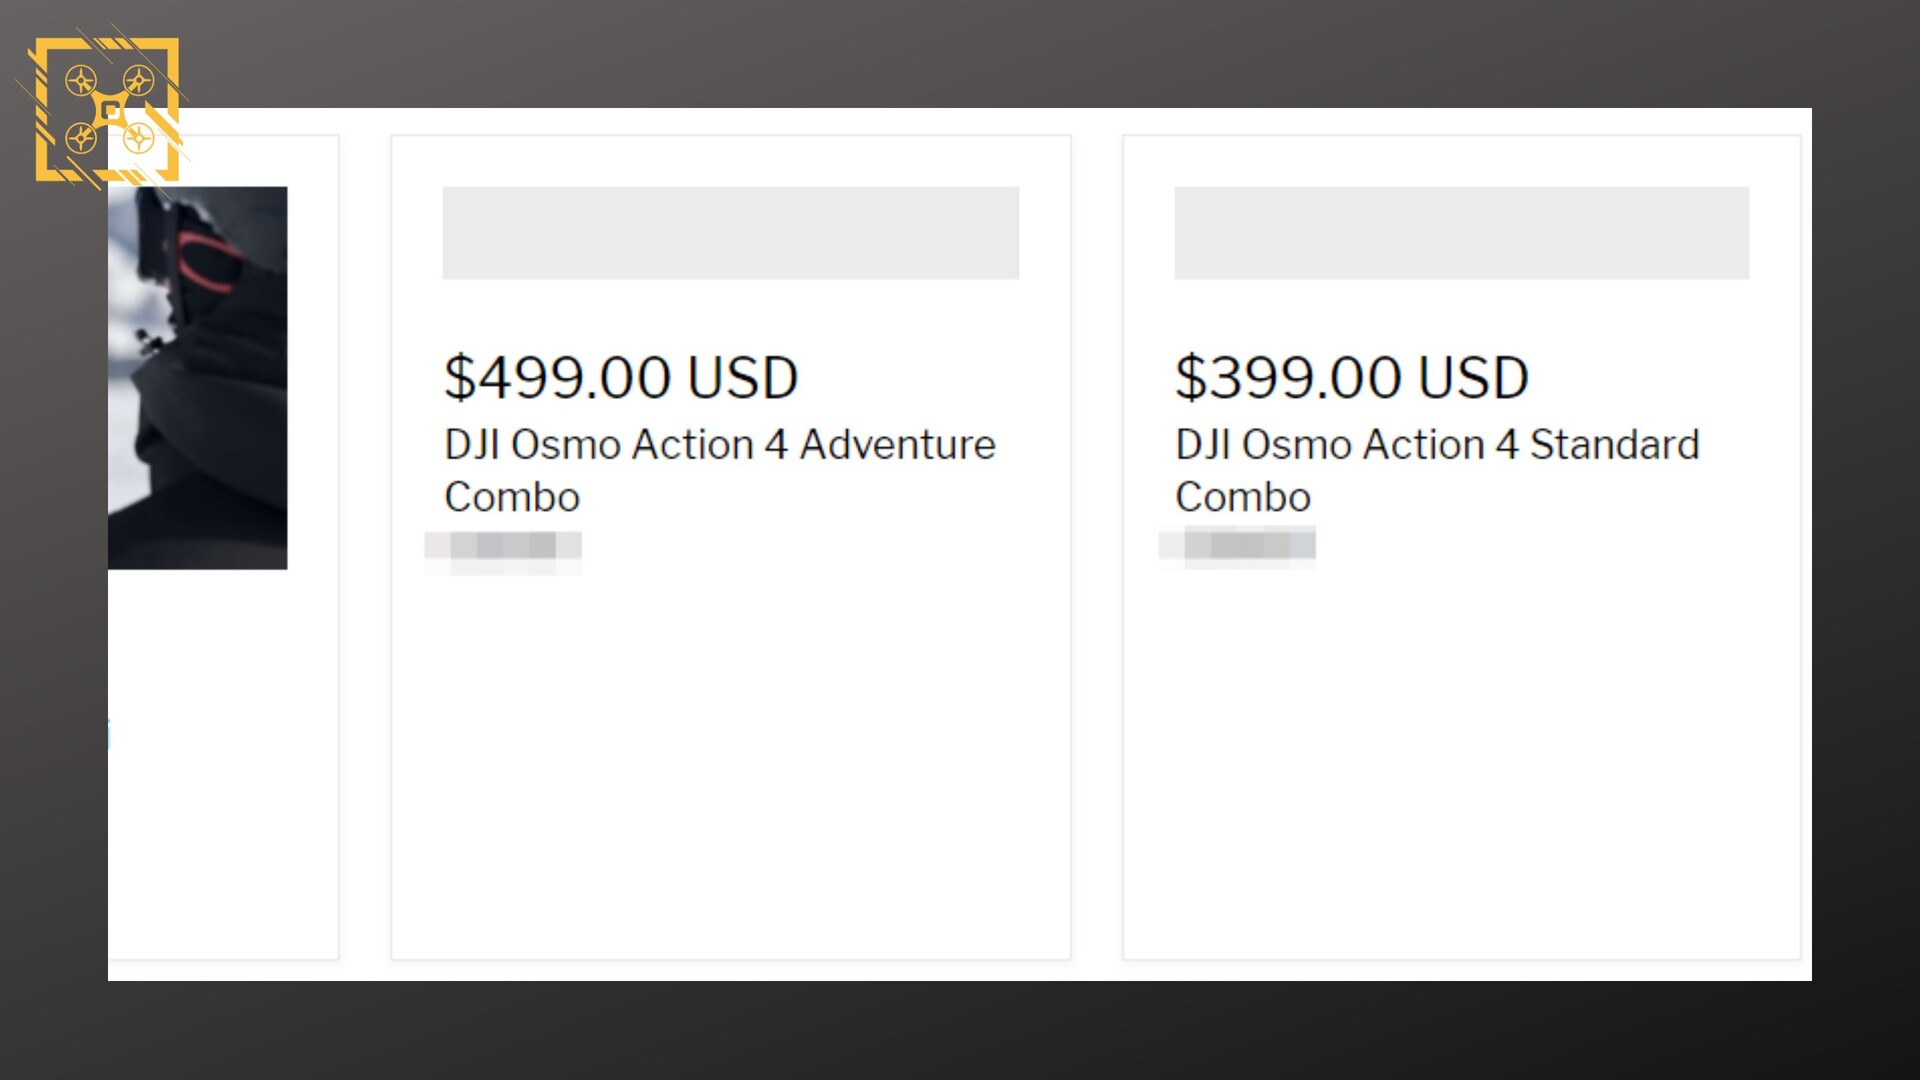1920x1080 pixels.
Task: Click the small blue mark on left card edge
Action: (x=109, y=733)
